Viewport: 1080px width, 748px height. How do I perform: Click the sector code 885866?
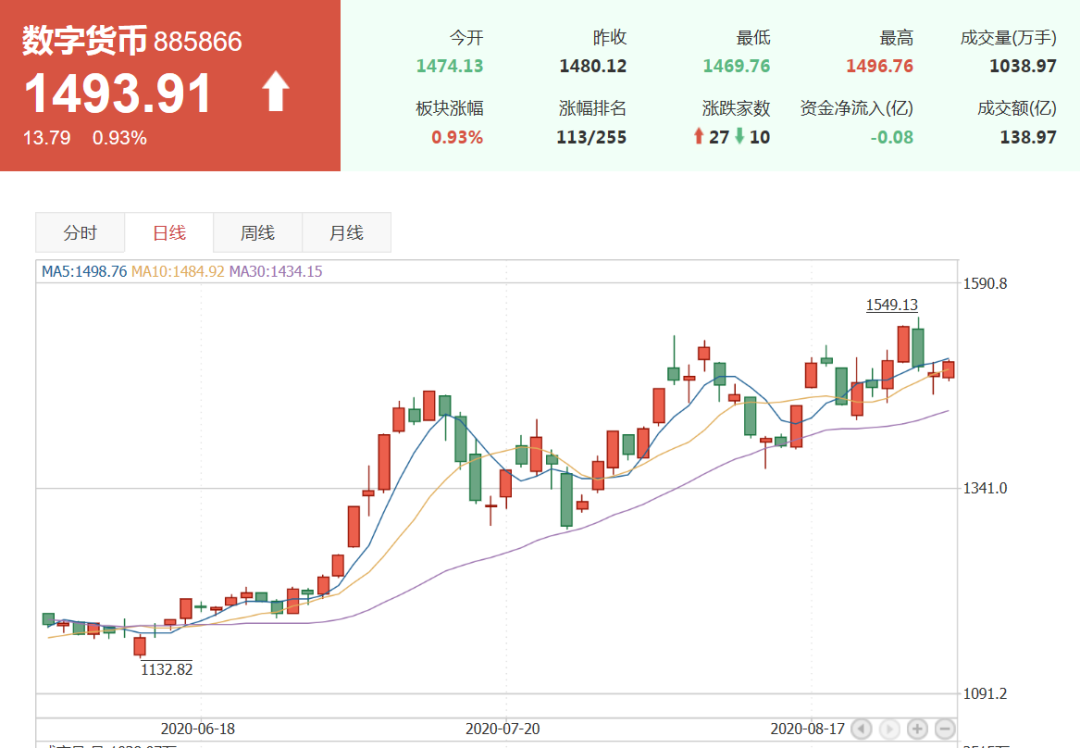coord(198,42)
